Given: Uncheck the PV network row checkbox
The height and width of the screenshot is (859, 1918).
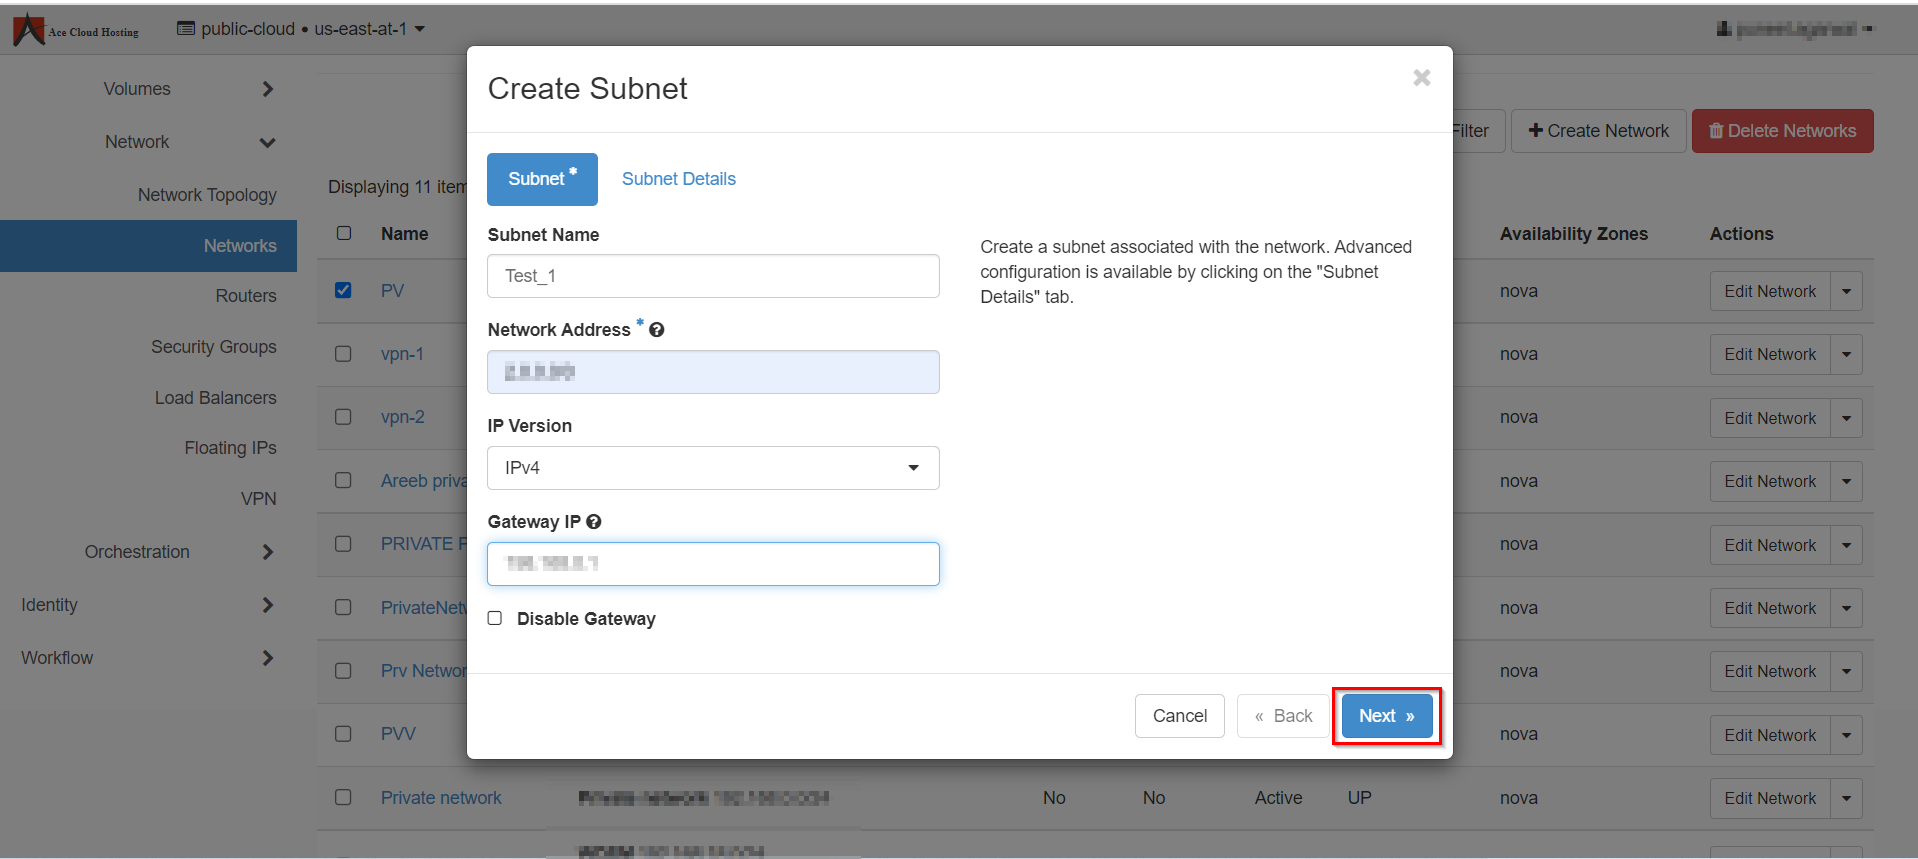Looking at the screenshot, I should point(343,290).
